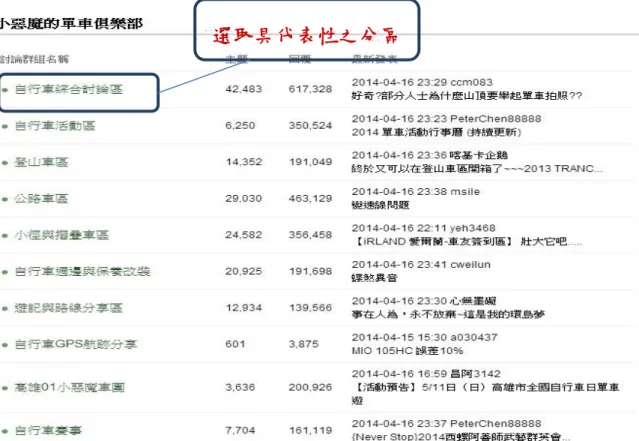Click reply count 161,119
The height and width of the screenshot is (441, 639).
pos(310,430)
